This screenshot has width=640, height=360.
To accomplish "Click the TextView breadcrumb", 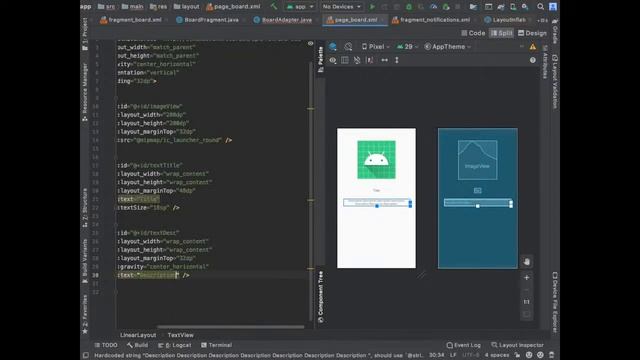I will point(180,335).
